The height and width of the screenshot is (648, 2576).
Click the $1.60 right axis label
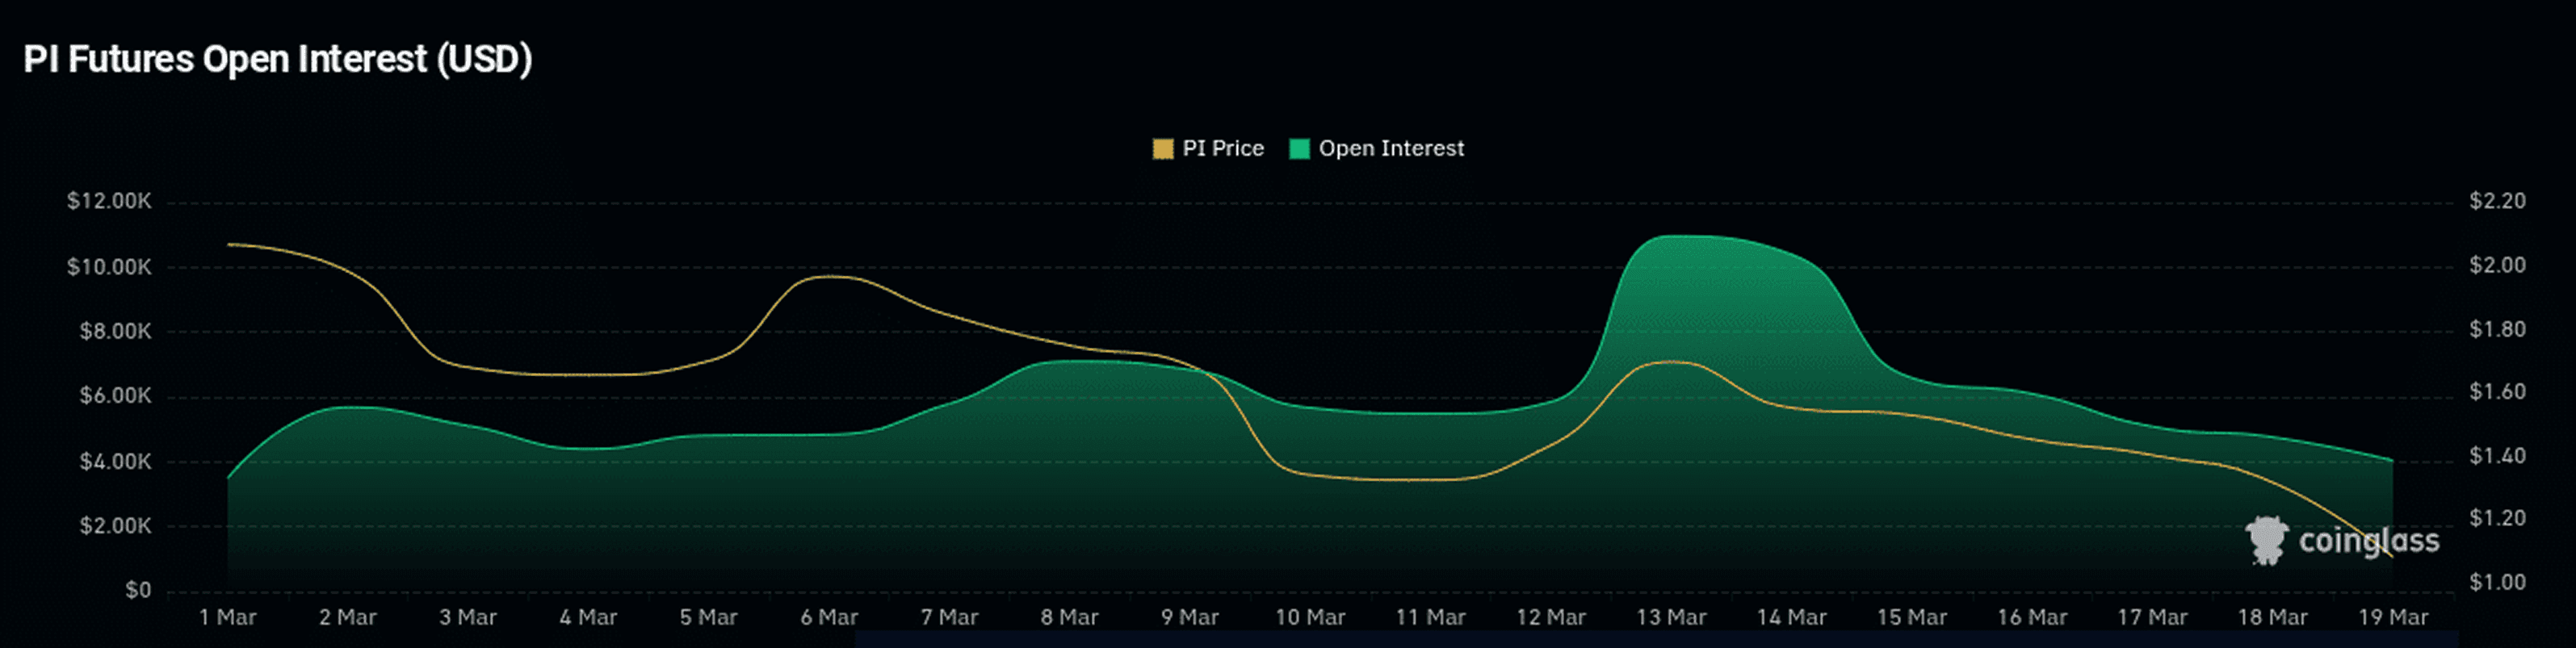click(x=2497, y=392)
